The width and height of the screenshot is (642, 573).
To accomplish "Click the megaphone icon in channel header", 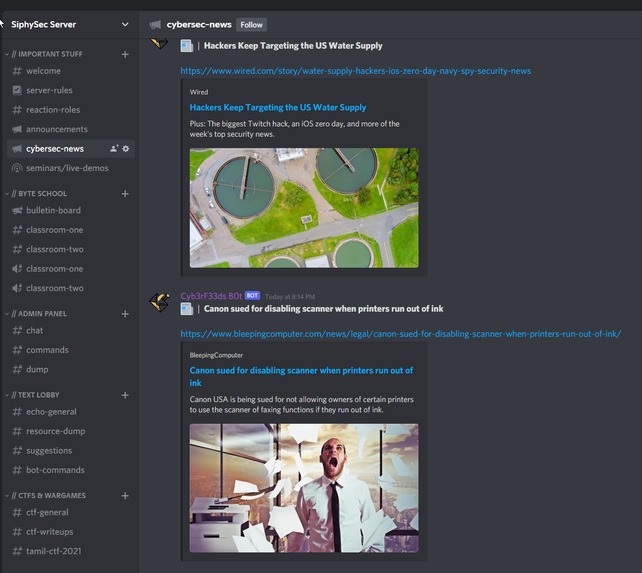I will [x=155, y=25].
